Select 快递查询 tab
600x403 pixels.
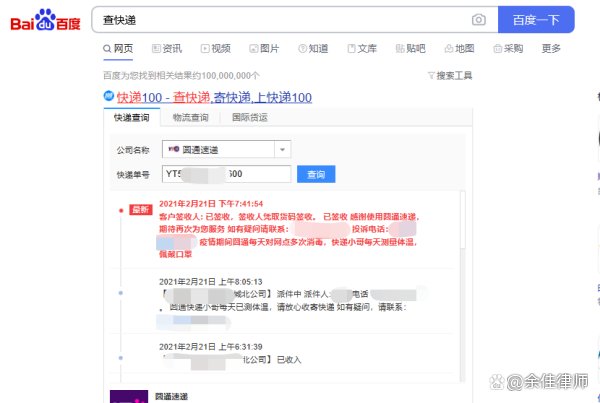132,117
